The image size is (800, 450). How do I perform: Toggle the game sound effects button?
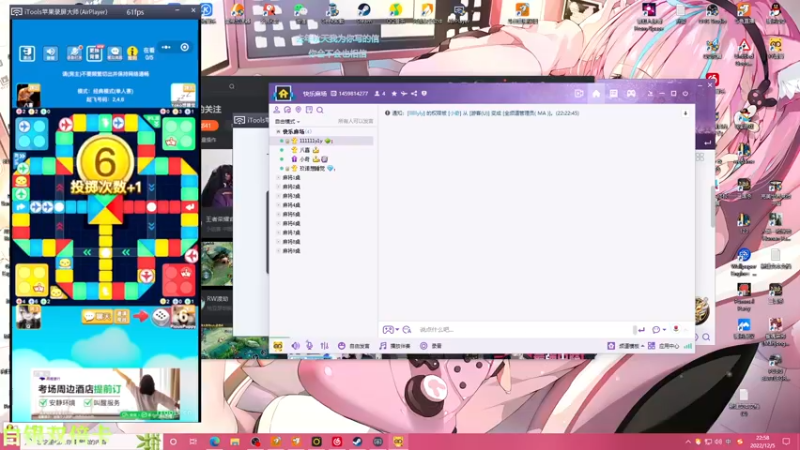click(x=51, y=53)
